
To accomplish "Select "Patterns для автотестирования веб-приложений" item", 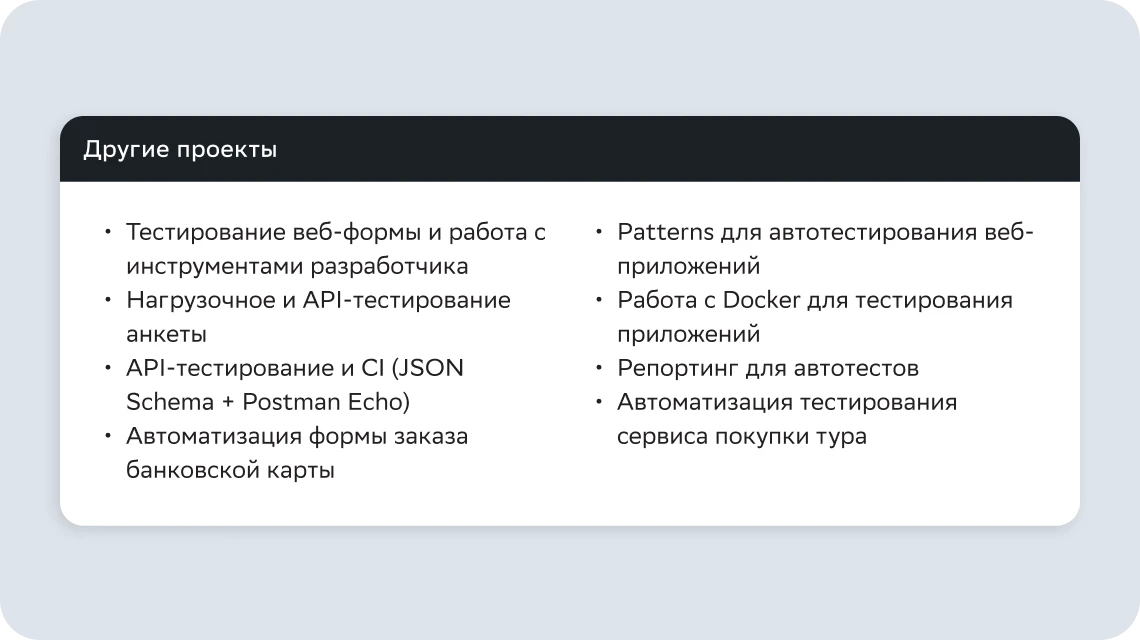I will point(825,250).
